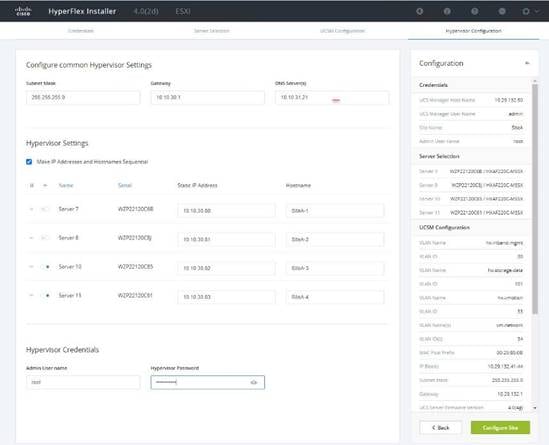Edit the Static IP Address for Server 11
The width and height of the screenshot is (549, 445).
226,297
